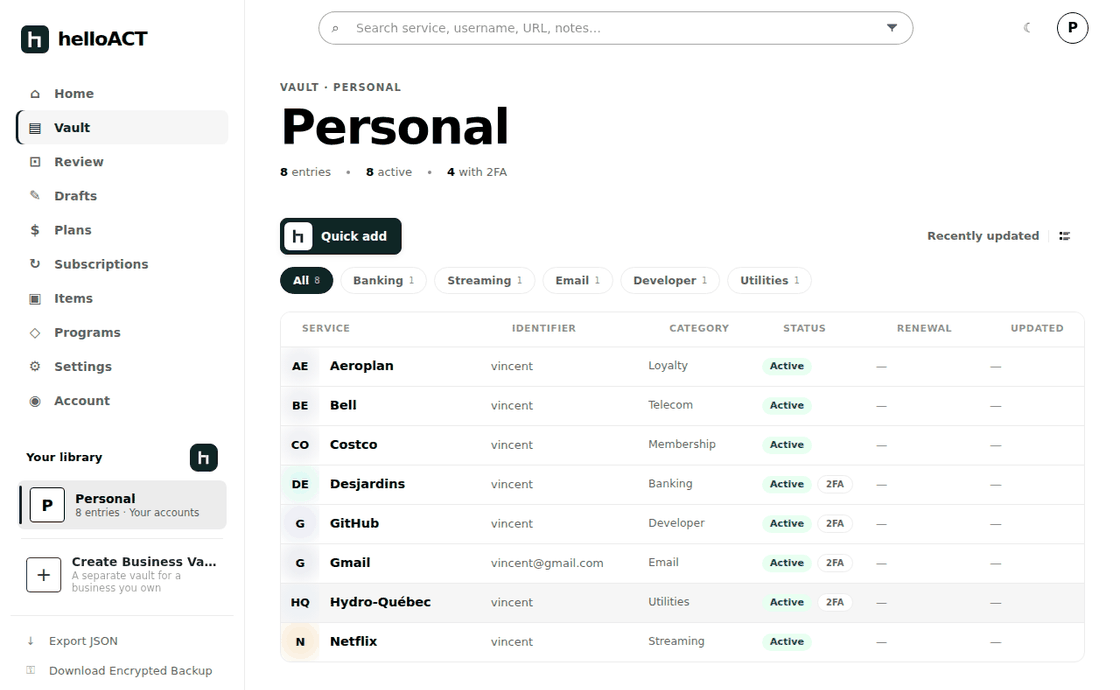Click the search magnifier icon
The width and height of the screenshot is (1120, 690).
tap(335, 29)
